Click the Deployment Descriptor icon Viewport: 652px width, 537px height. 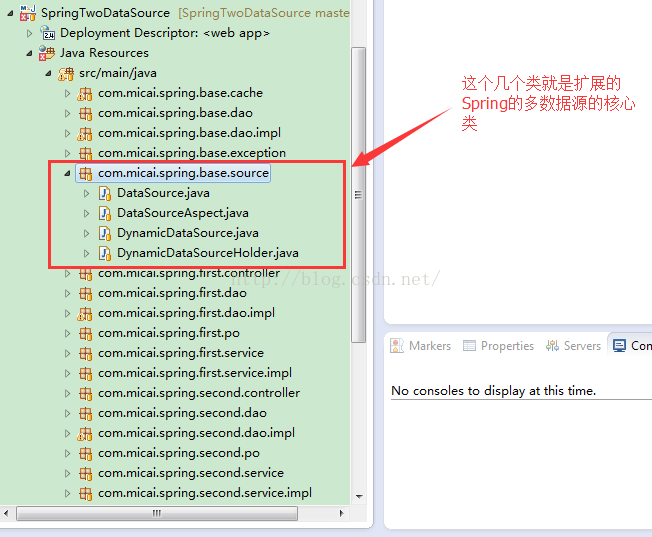click(47, 33)
